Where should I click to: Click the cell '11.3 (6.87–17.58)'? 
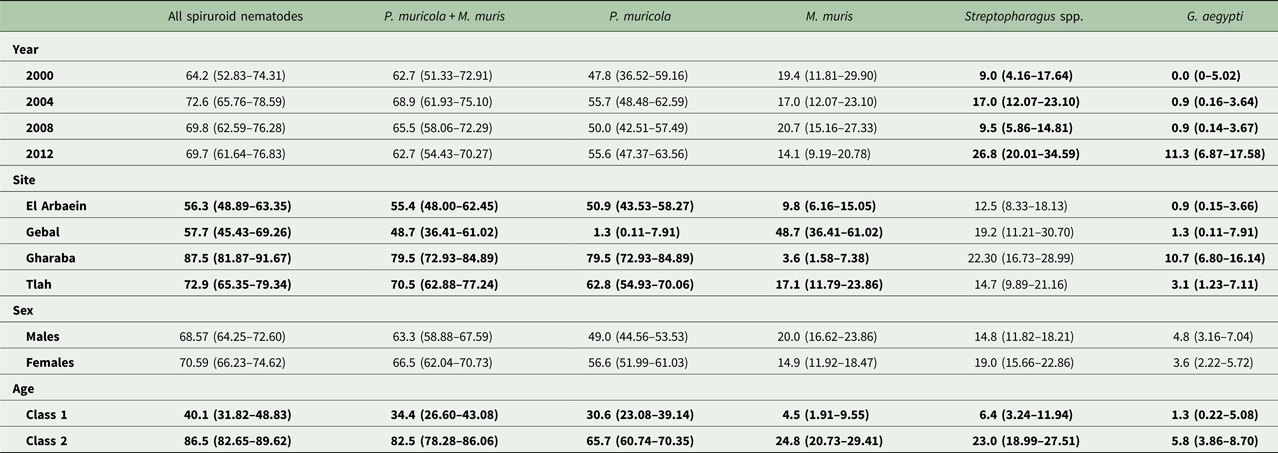click(x=1208, y=153)
